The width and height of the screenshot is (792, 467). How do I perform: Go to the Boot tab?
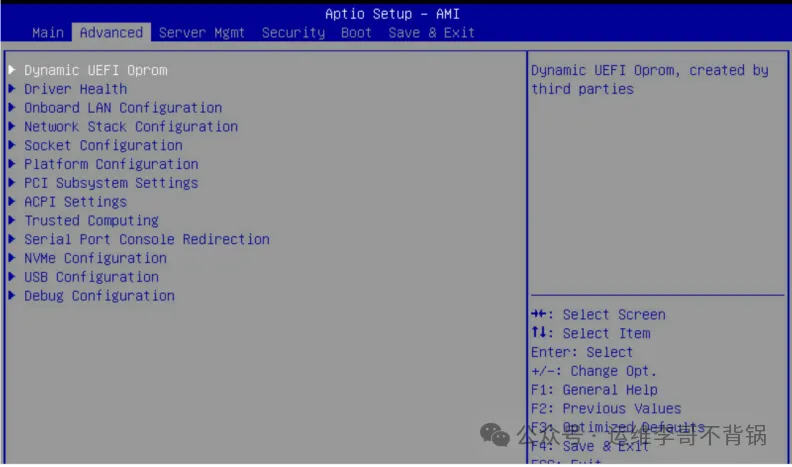356,33
